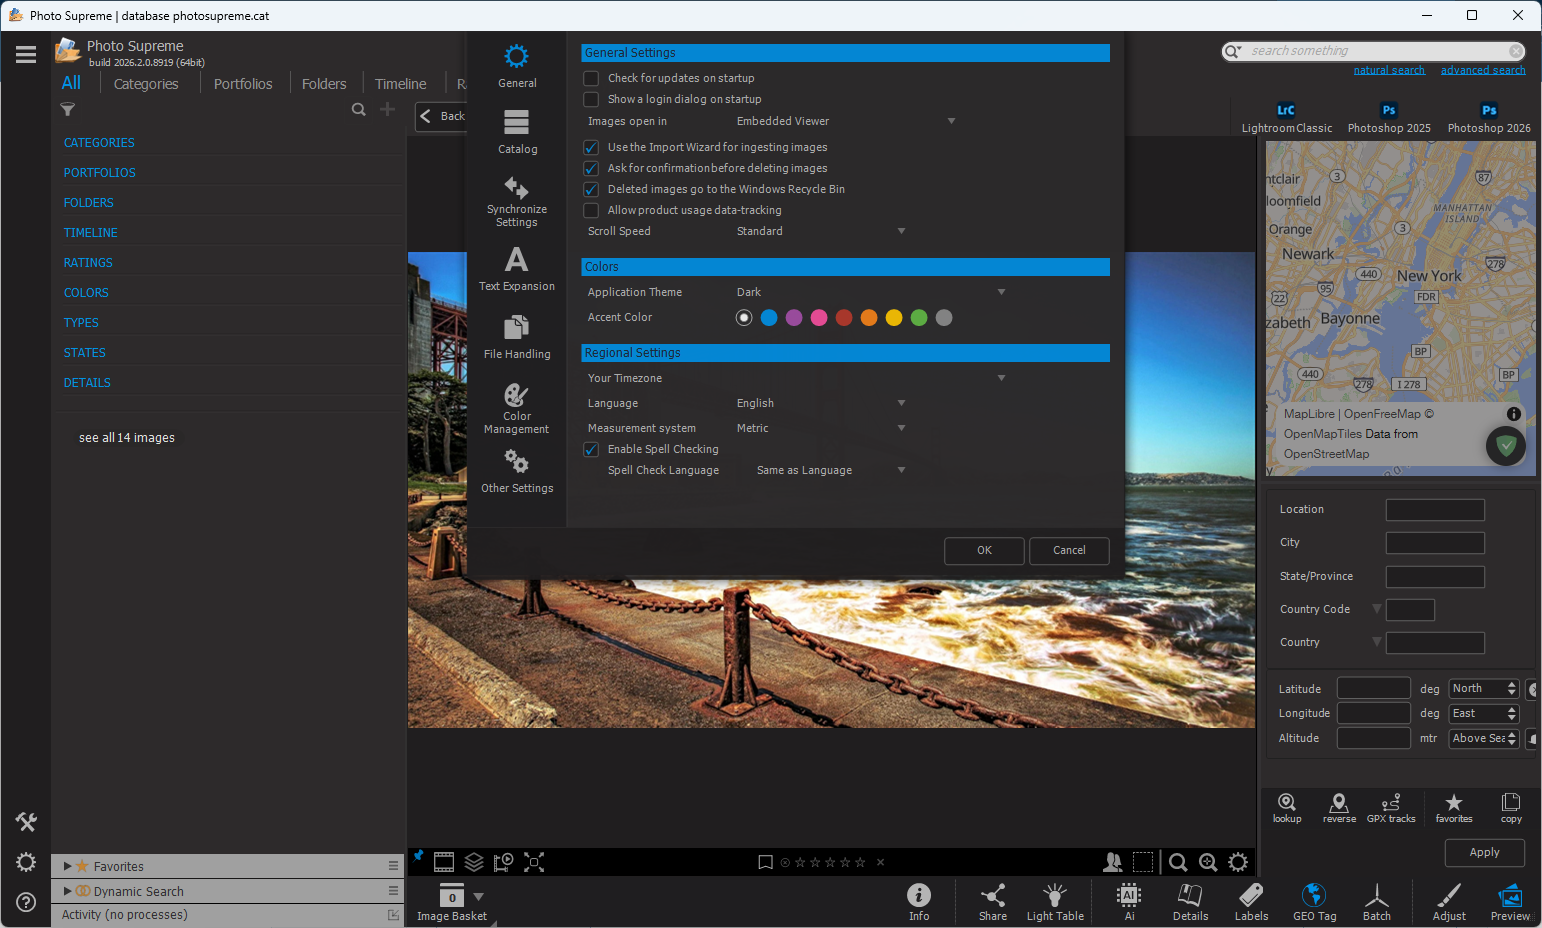Switch to the Timeline tab
Viewport: 1542px width, 928px height.
click(x=400, y=84)
